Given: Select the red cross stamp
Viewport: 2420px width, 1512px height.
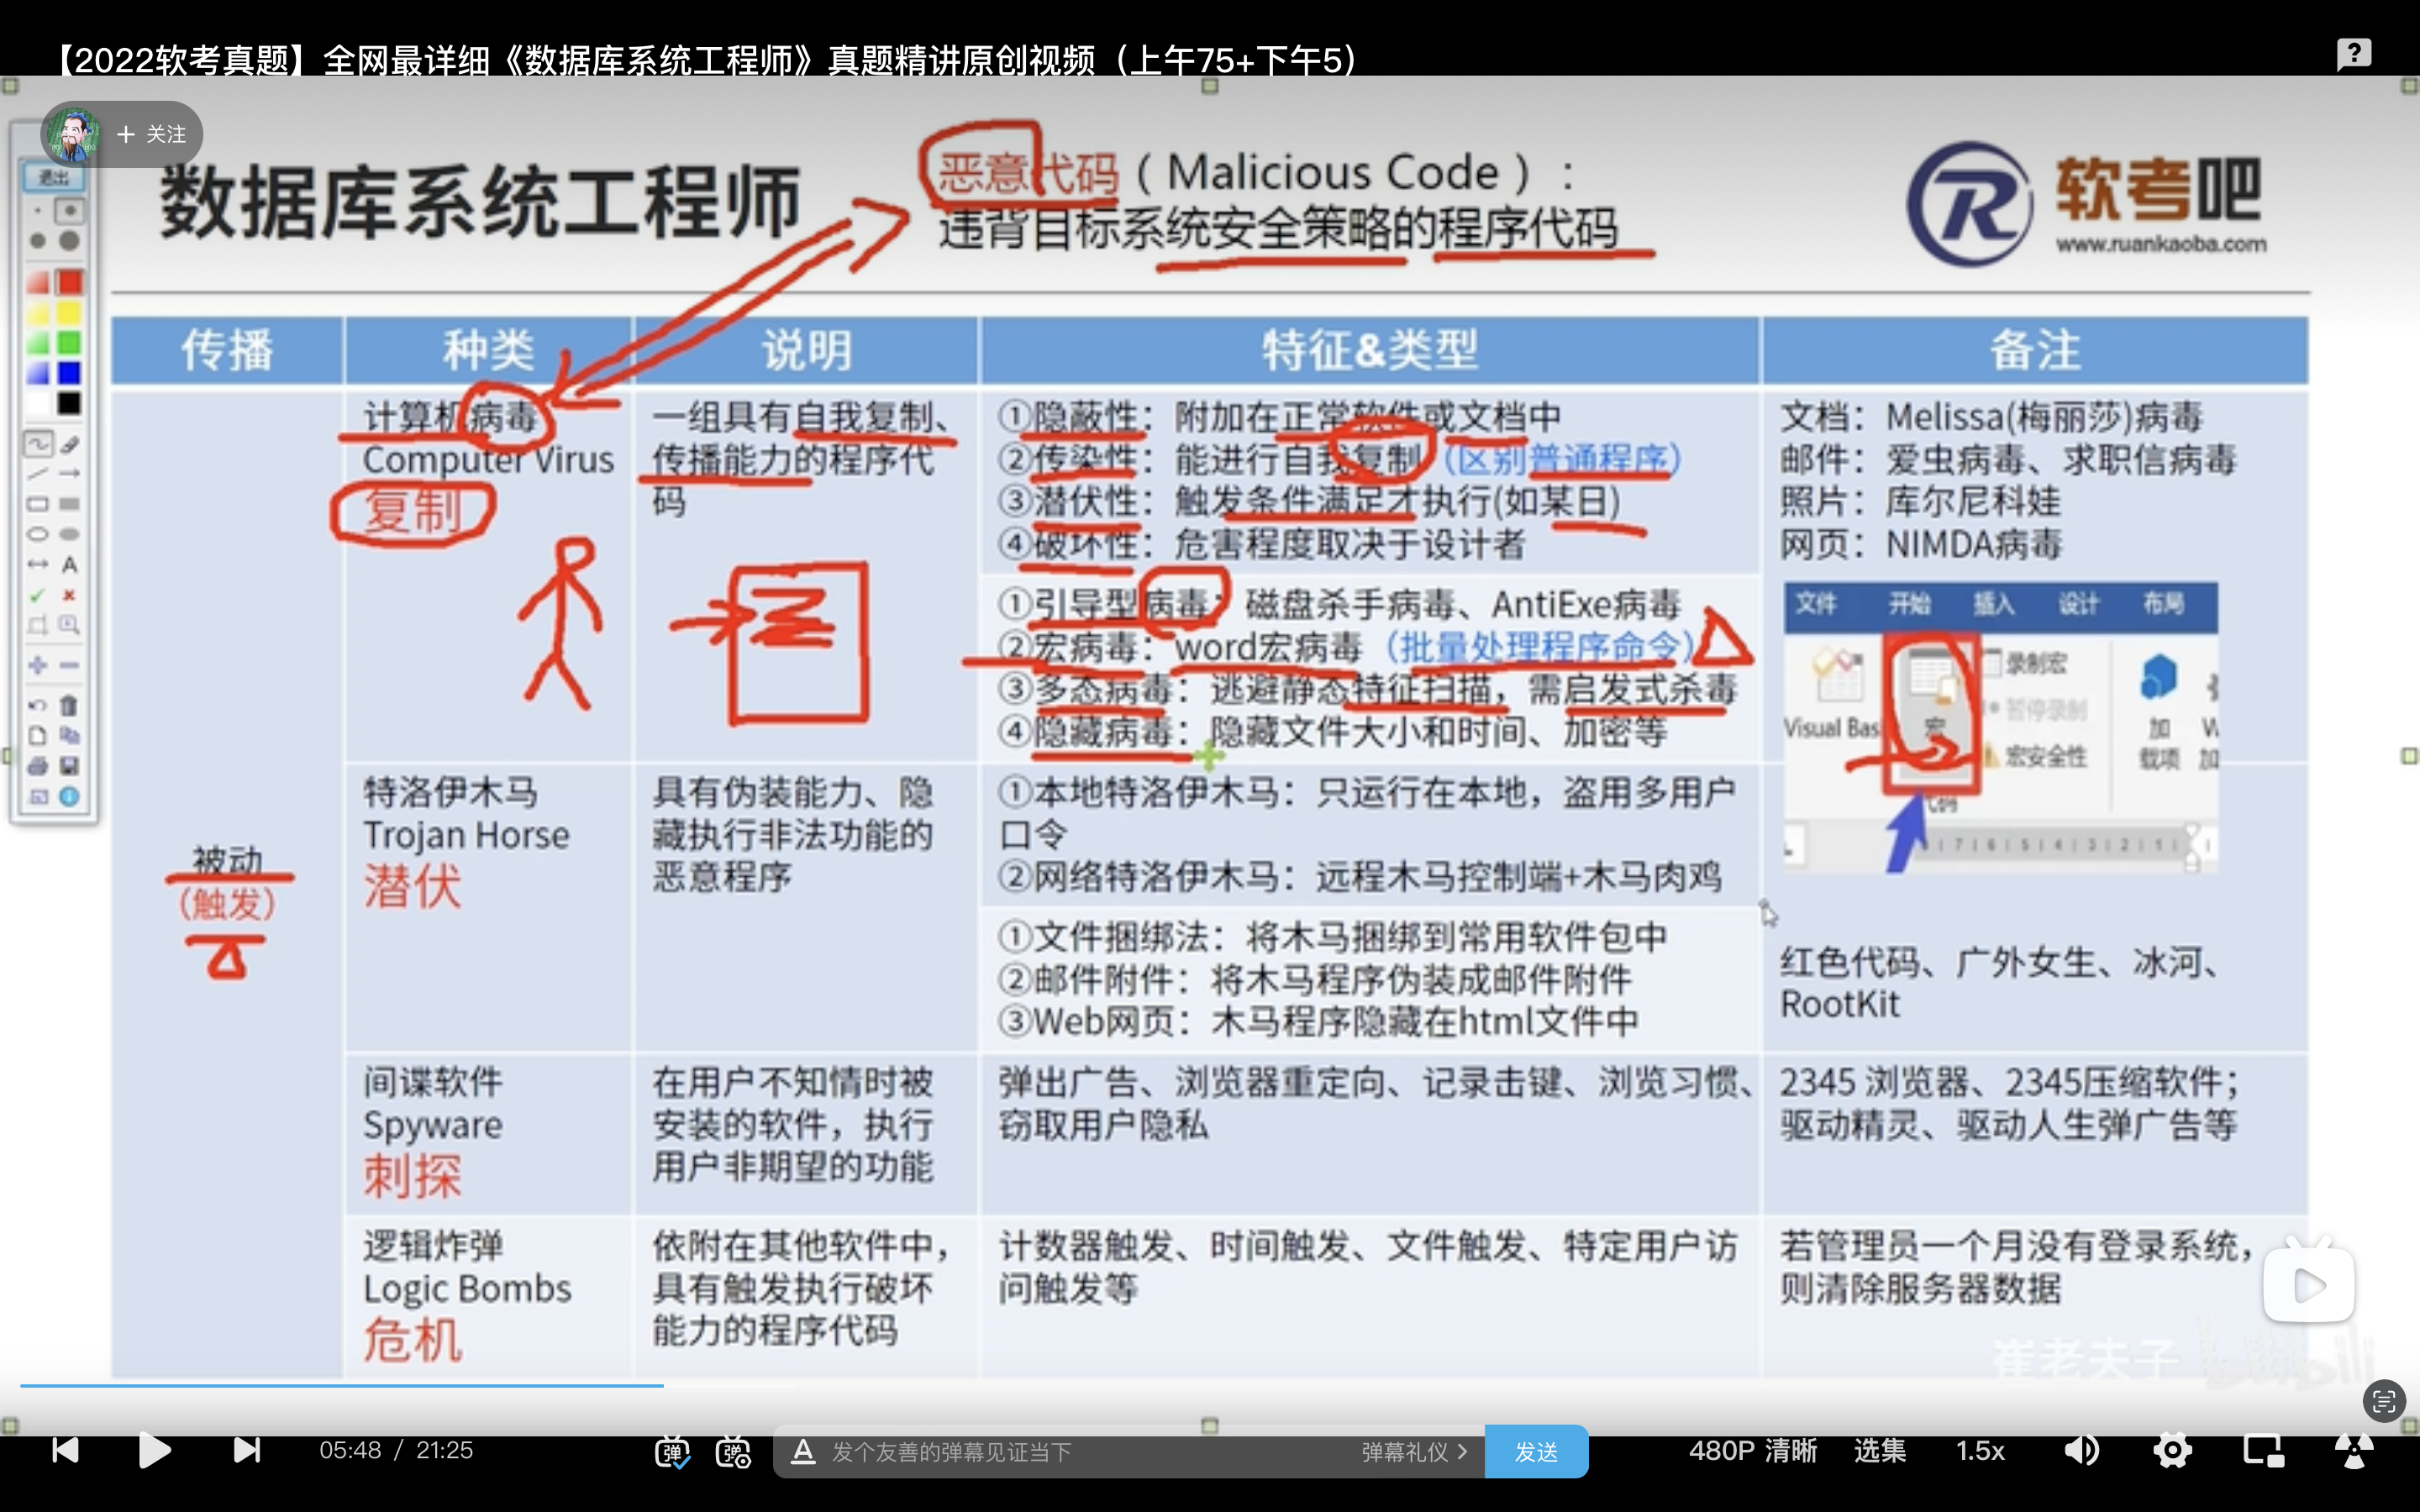Looking at the screenshot, I should (69, 595).
